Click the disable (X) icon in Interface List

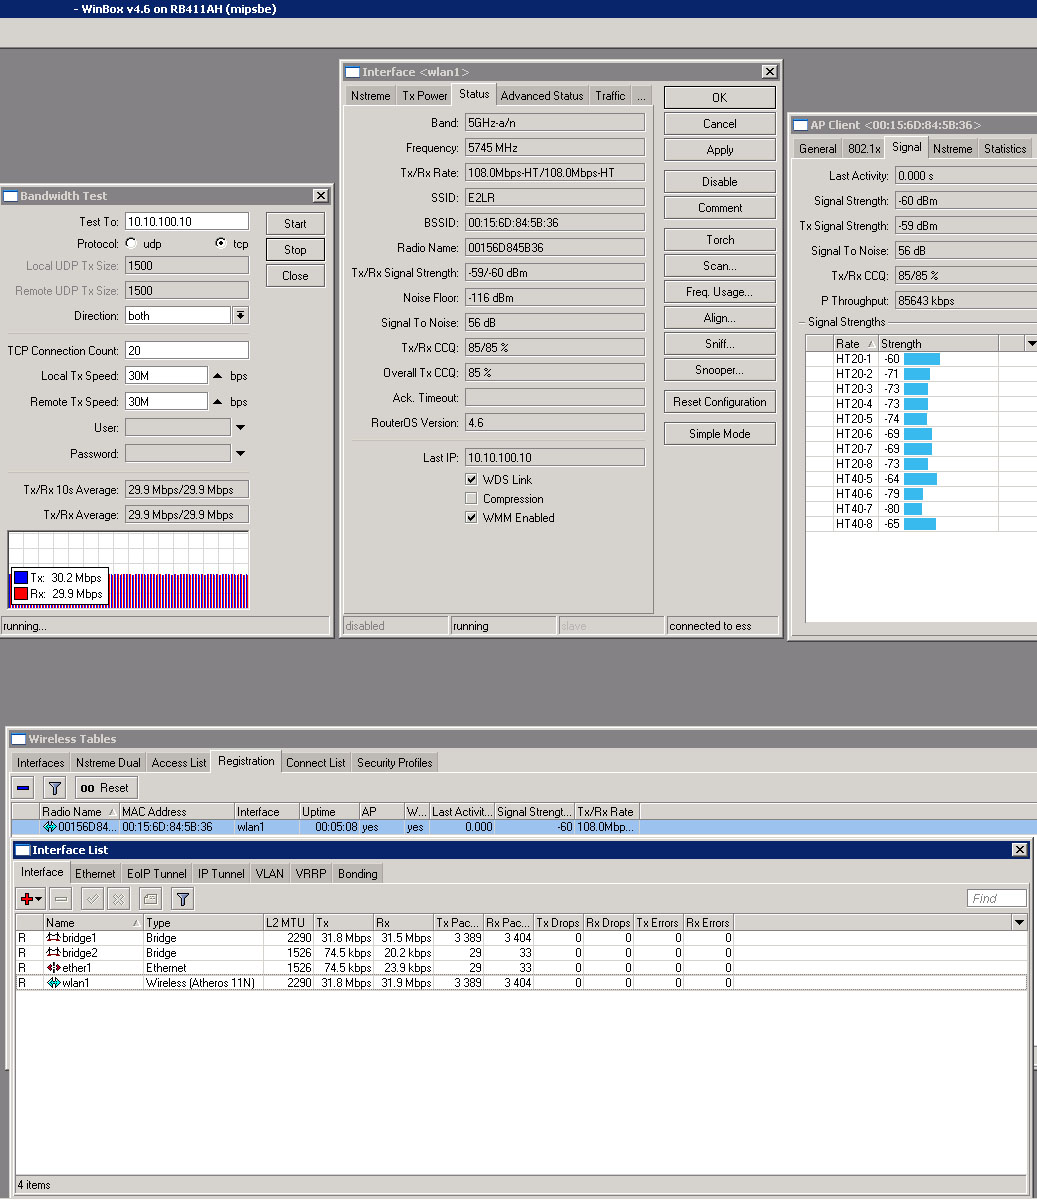118,899
